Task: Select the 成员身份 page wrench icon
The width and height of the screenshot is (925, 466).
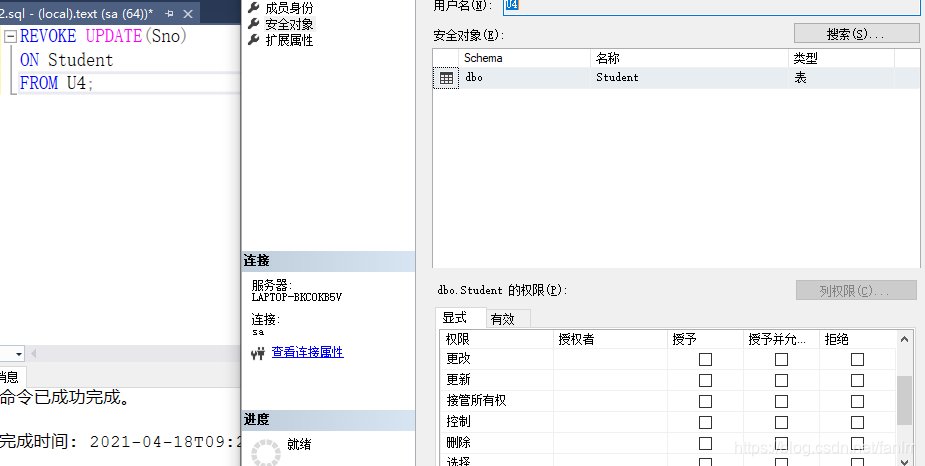Action: [254, 8]
